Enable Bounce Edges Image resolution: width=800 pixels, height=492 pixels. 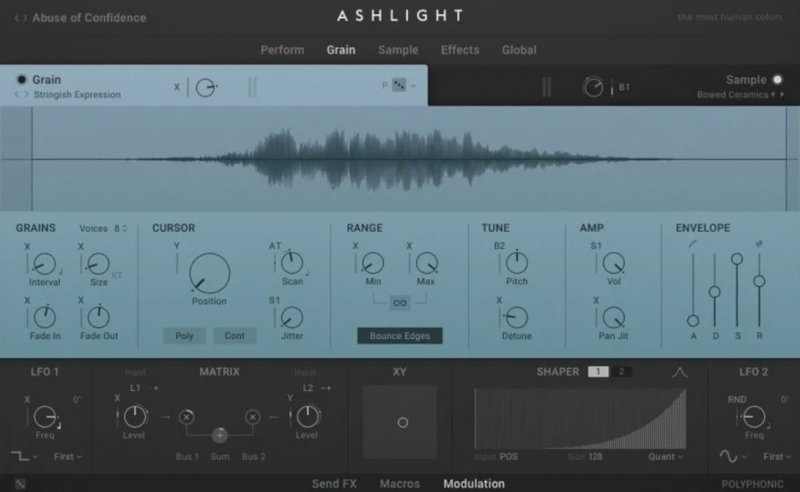pos(399,336)
